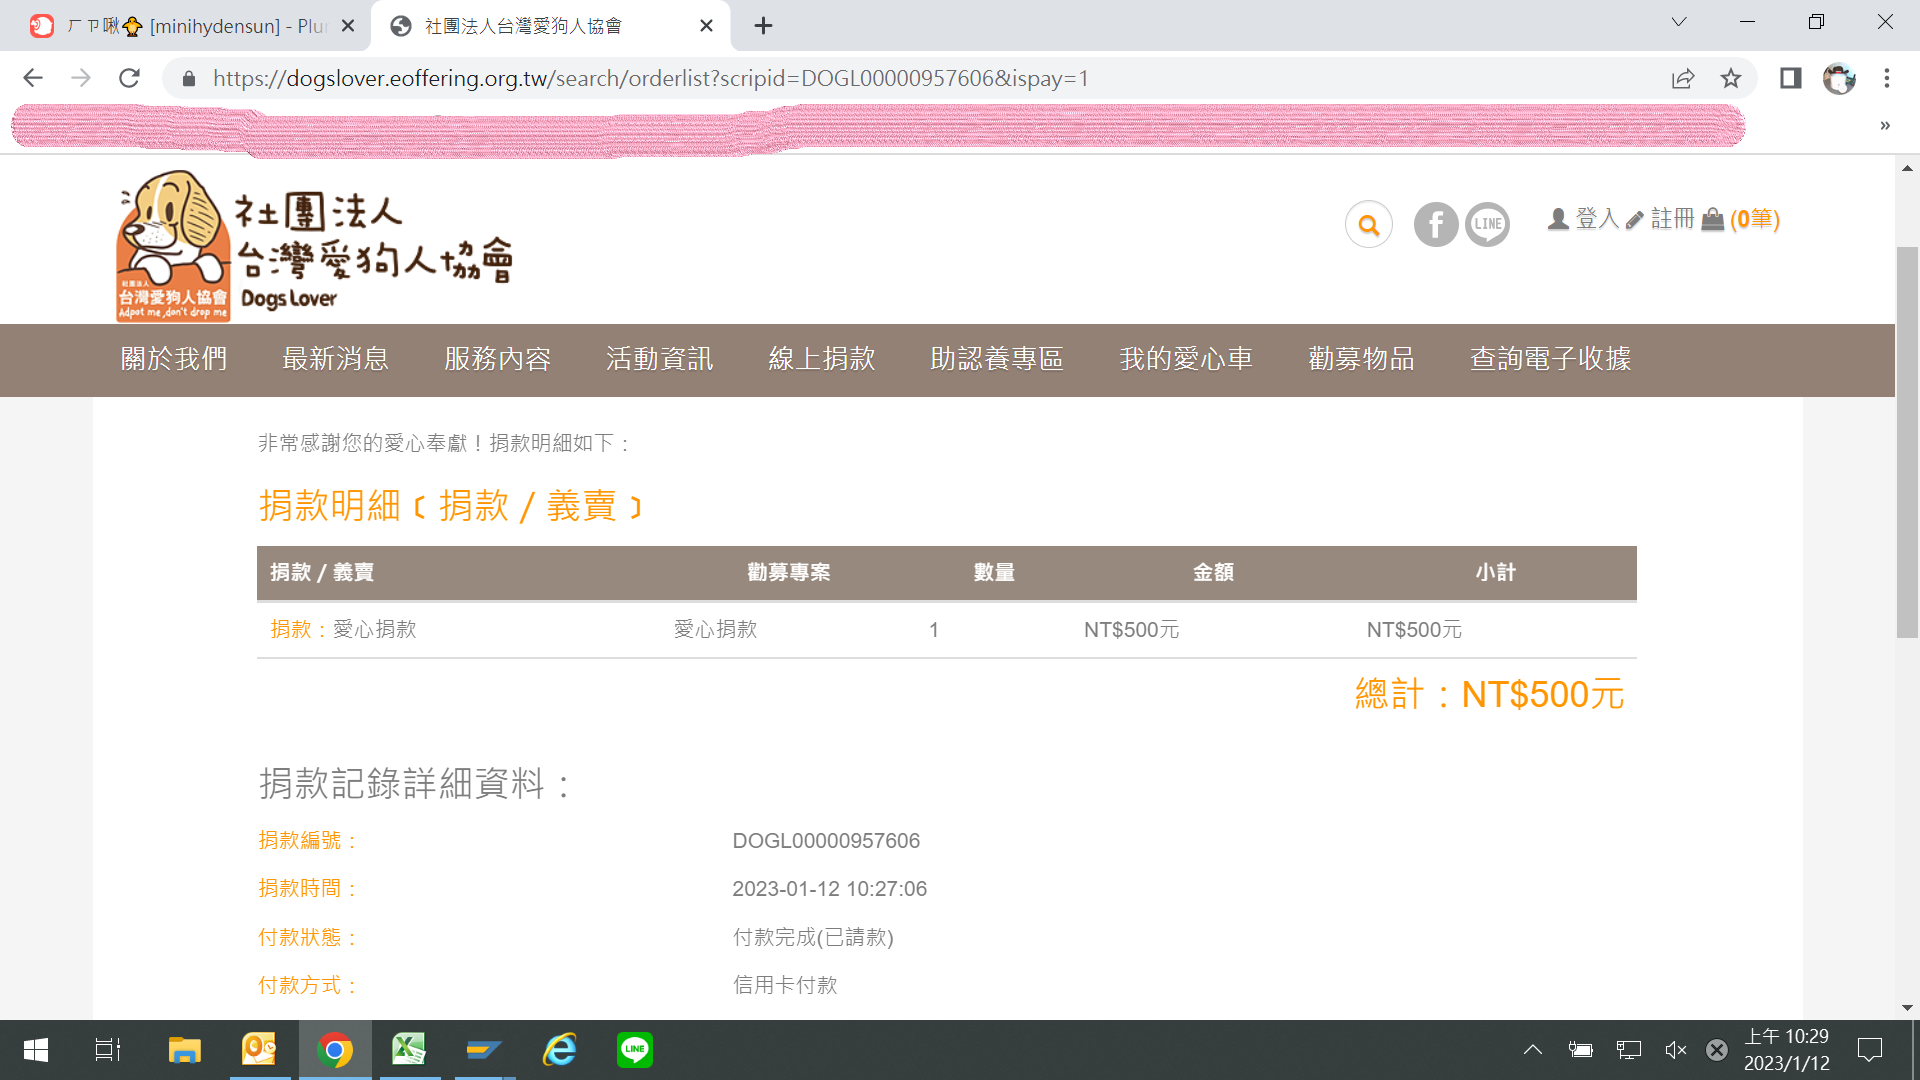The width and height of the screenshot is (1920, 1080).
Task: Show hidden bookmarks with the chevron
Action: pyautogui.click(x=1885, y=126)
